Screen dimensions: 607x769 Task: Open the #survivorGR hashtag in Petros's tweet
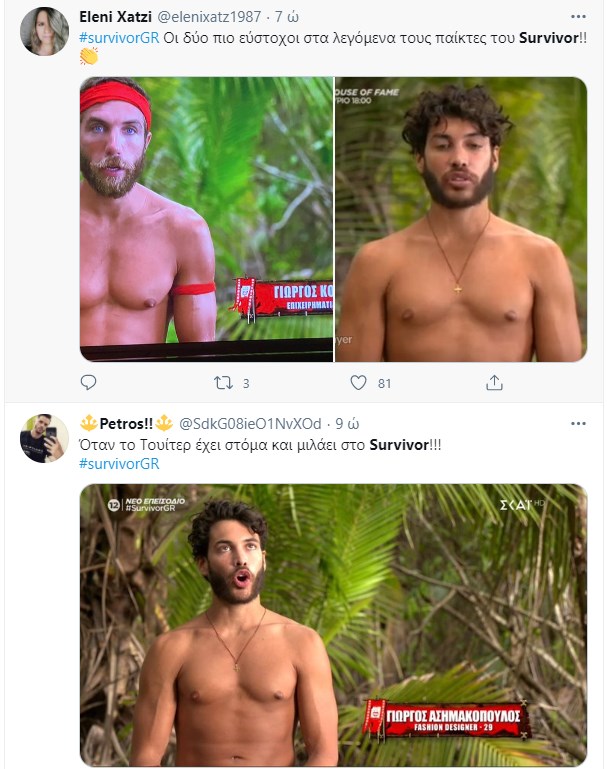119,463
